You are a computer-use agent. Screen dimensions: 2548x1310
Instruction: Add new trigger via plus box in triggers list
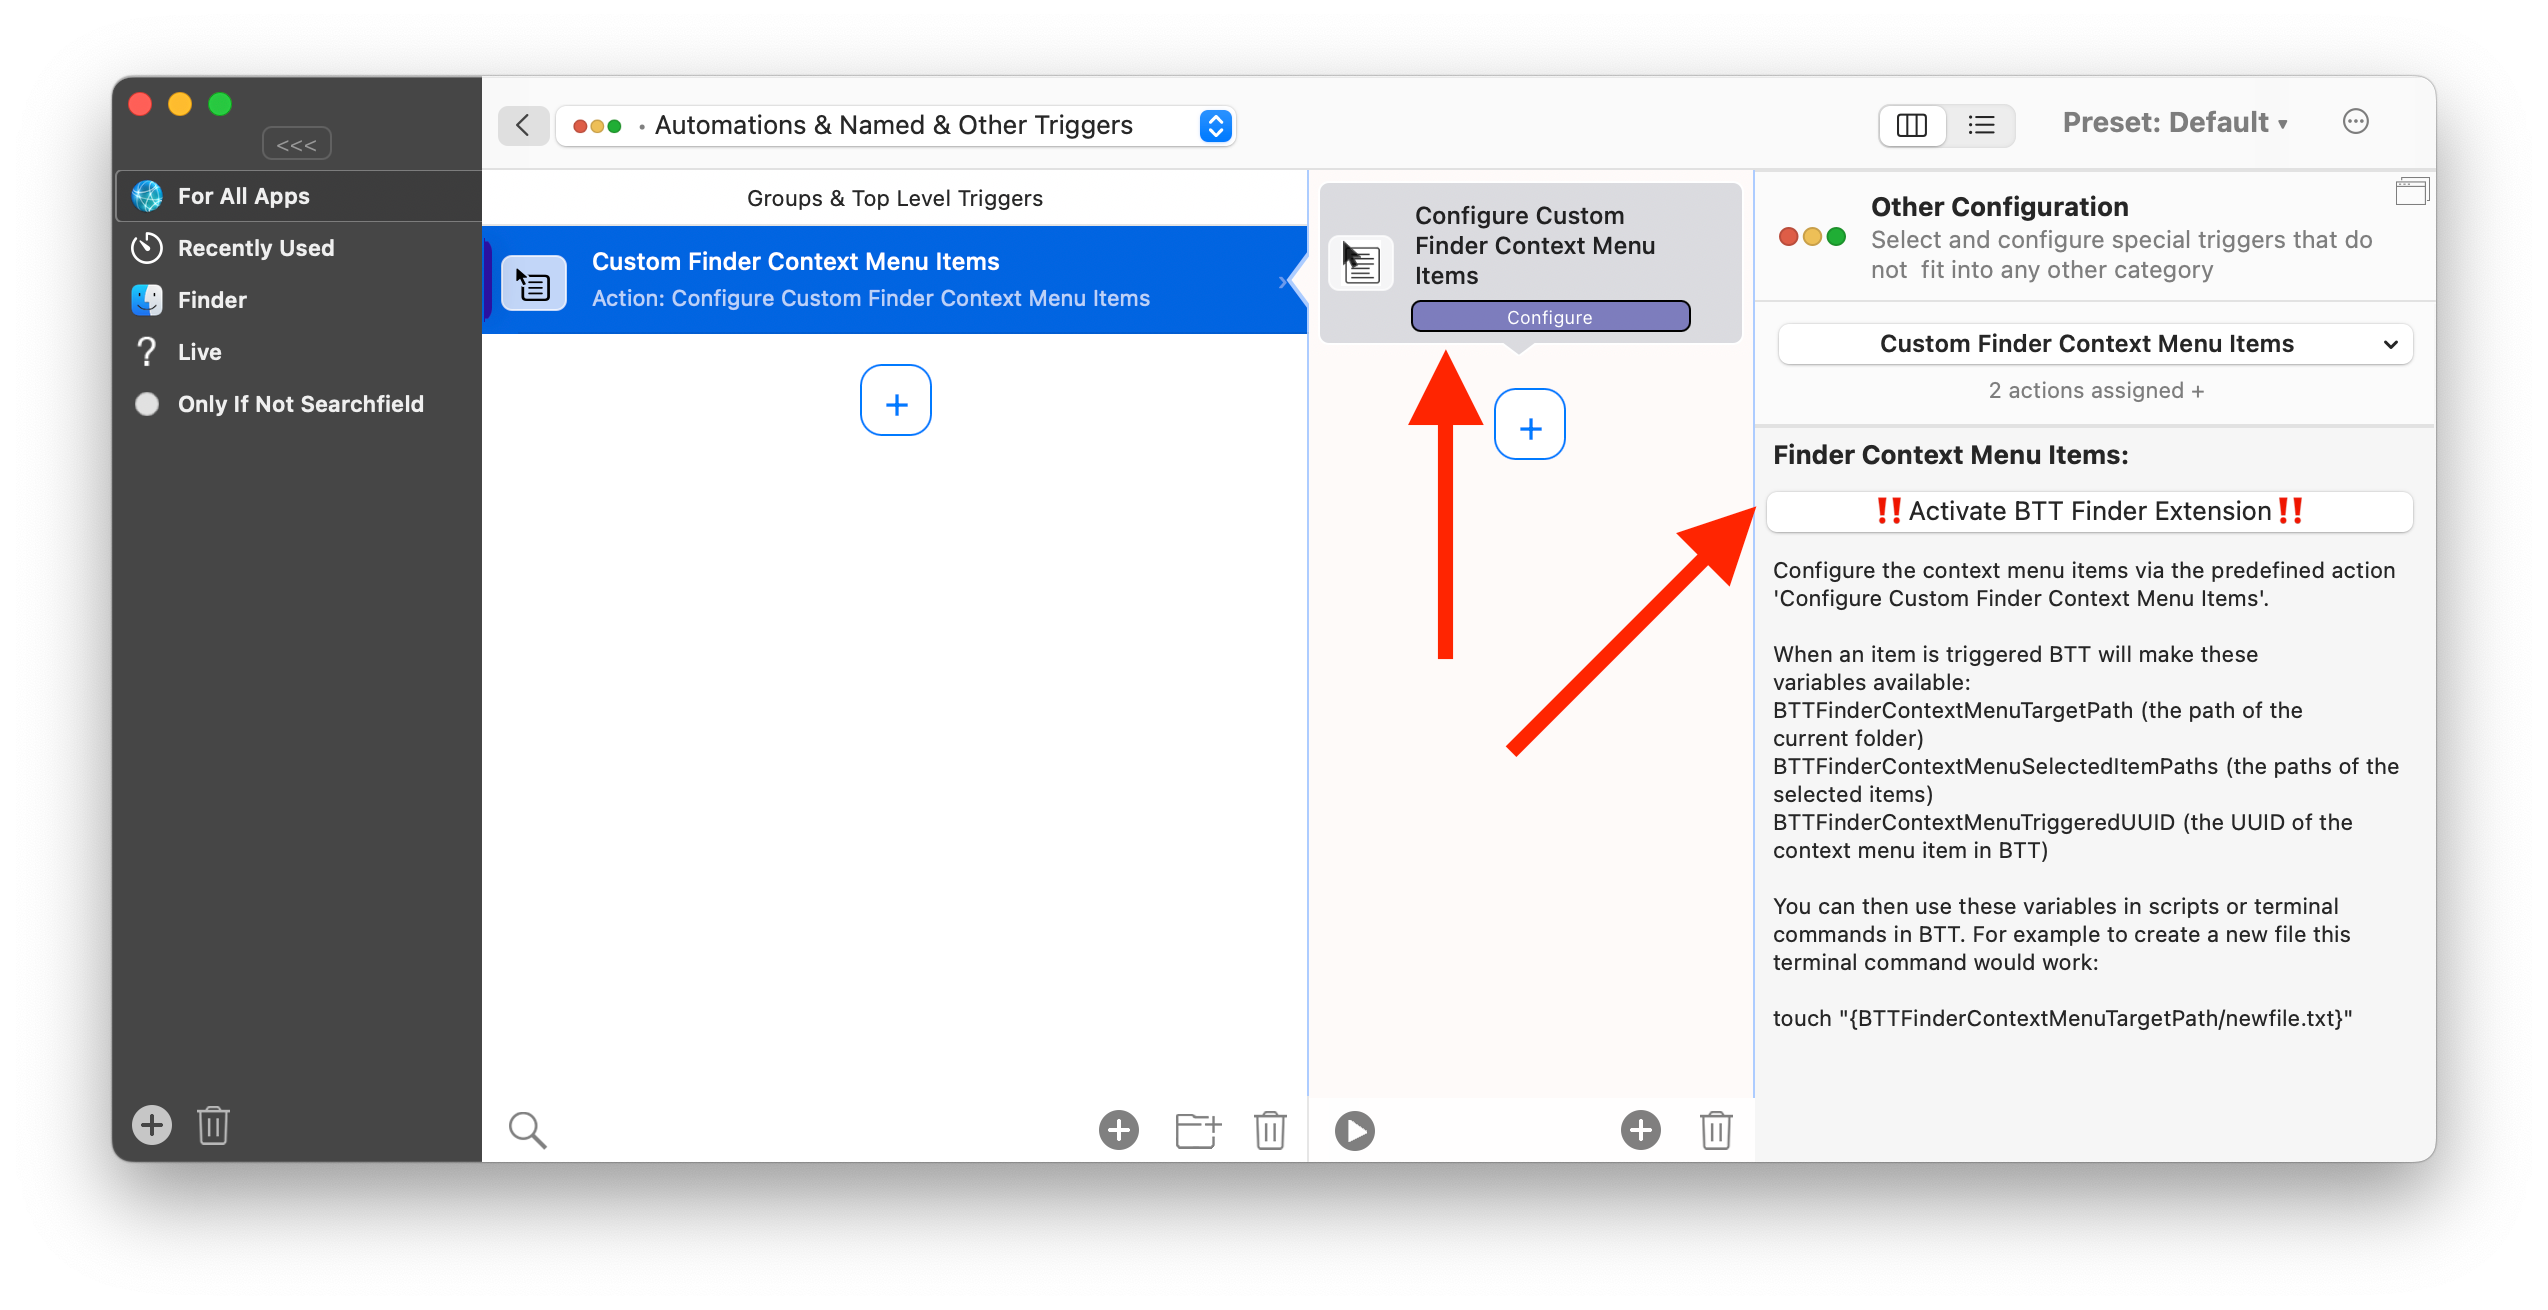pyautogui.click(x=896, y=401)
